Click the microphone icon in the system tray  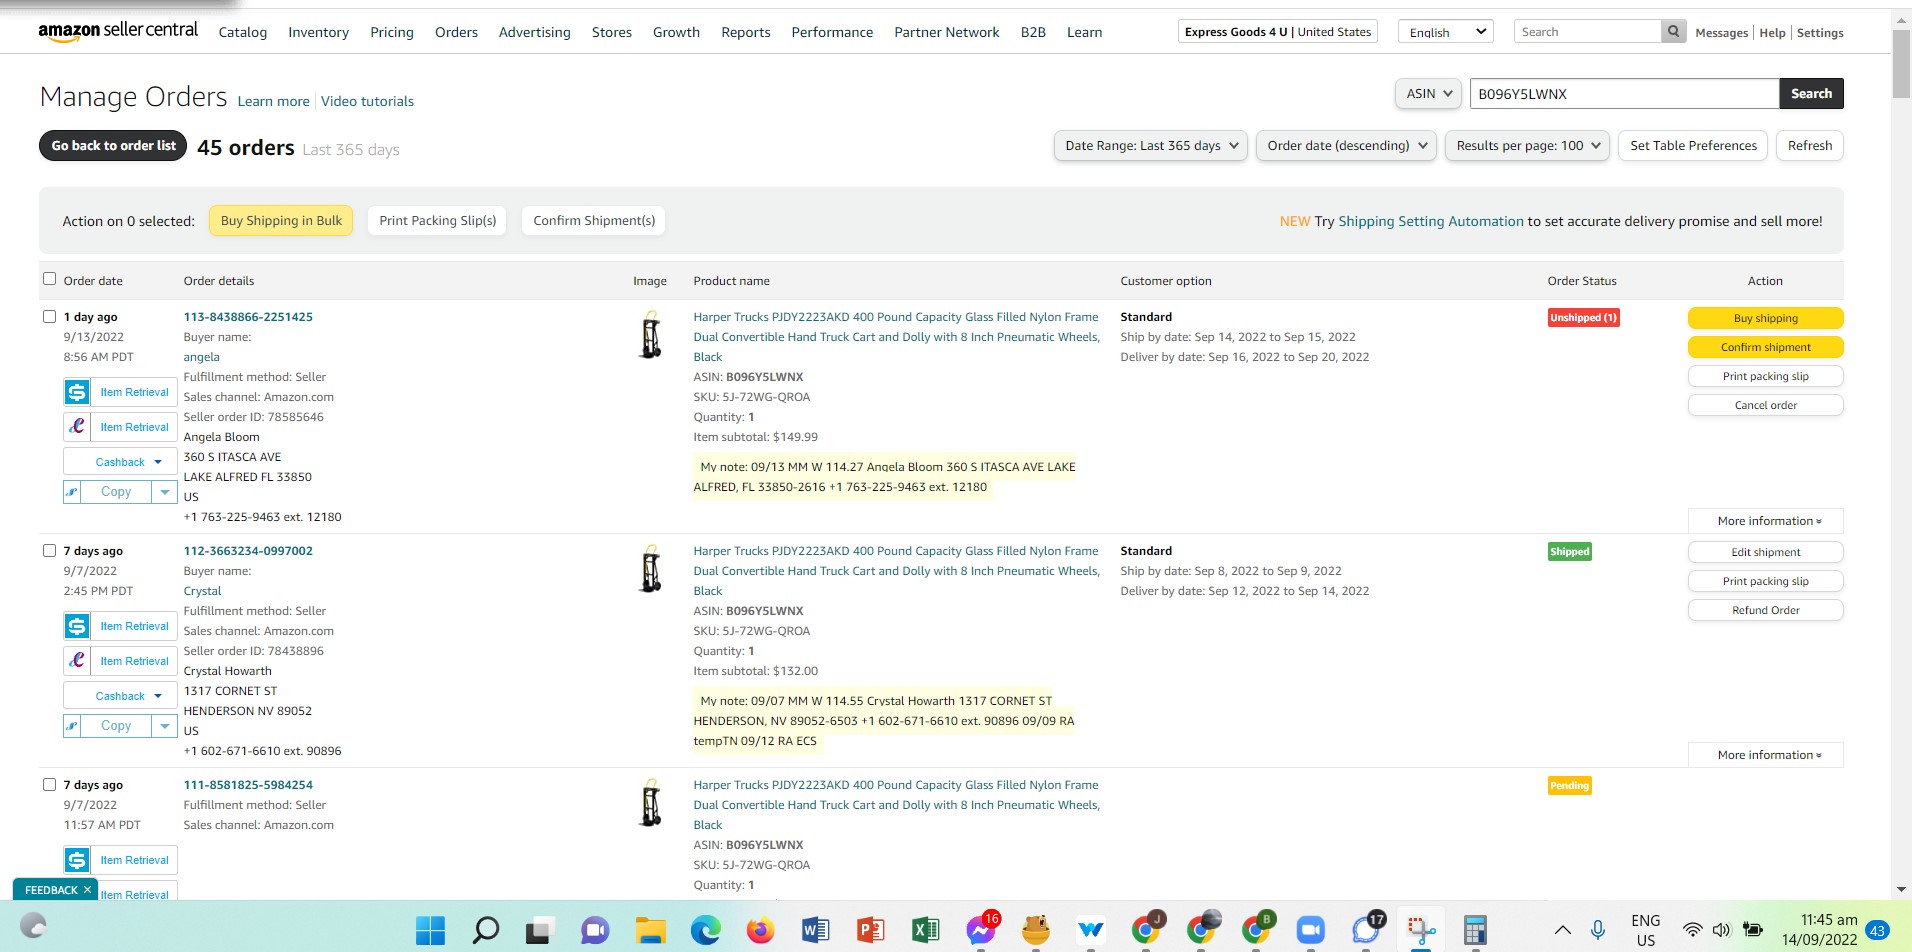[x=1598, y=930]
